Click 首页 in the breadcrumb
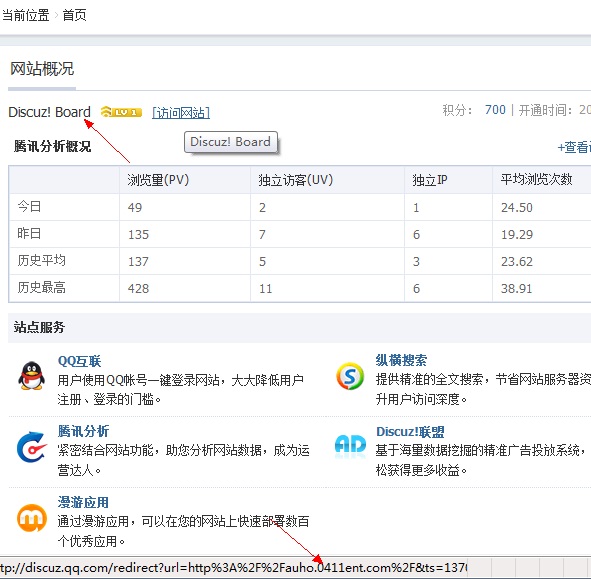The image size is (591, 579). coord(74,15)
